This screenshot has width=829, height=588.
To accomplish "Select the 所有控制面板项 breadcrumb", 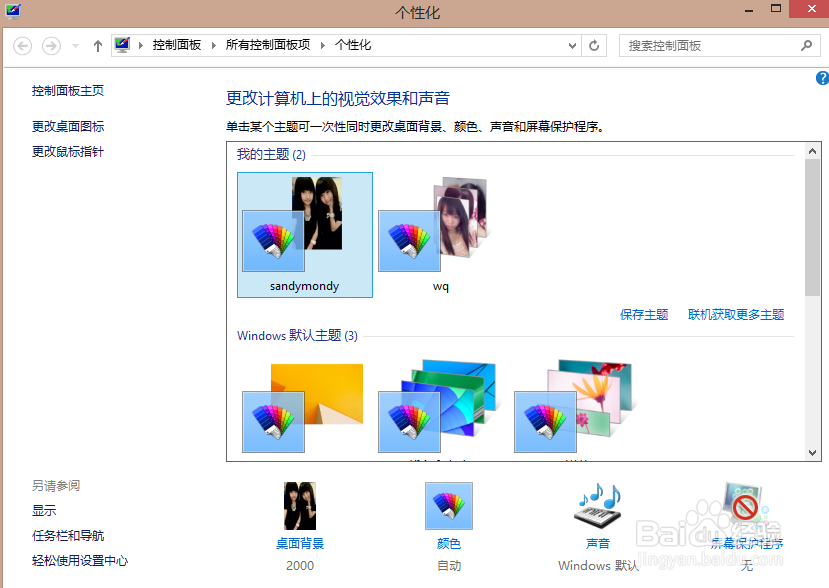I will click(x=268, y=45).
